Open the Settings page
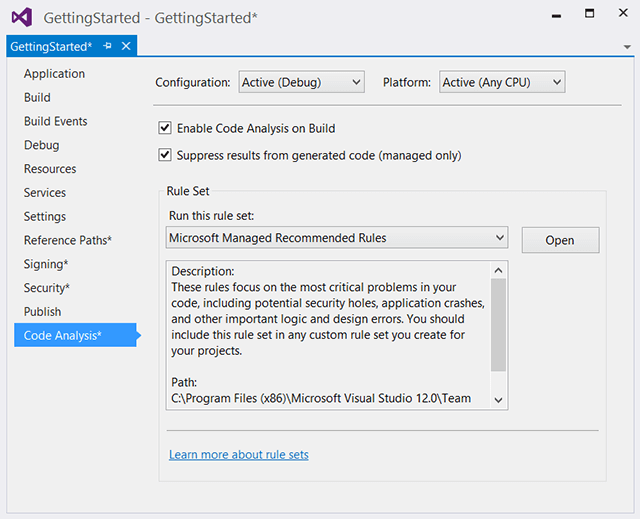The image size is (640, 519). point(44,216)
